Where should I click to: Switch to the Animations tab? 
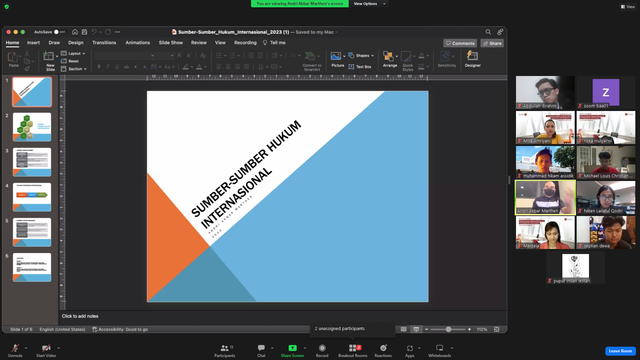point(138,42)
